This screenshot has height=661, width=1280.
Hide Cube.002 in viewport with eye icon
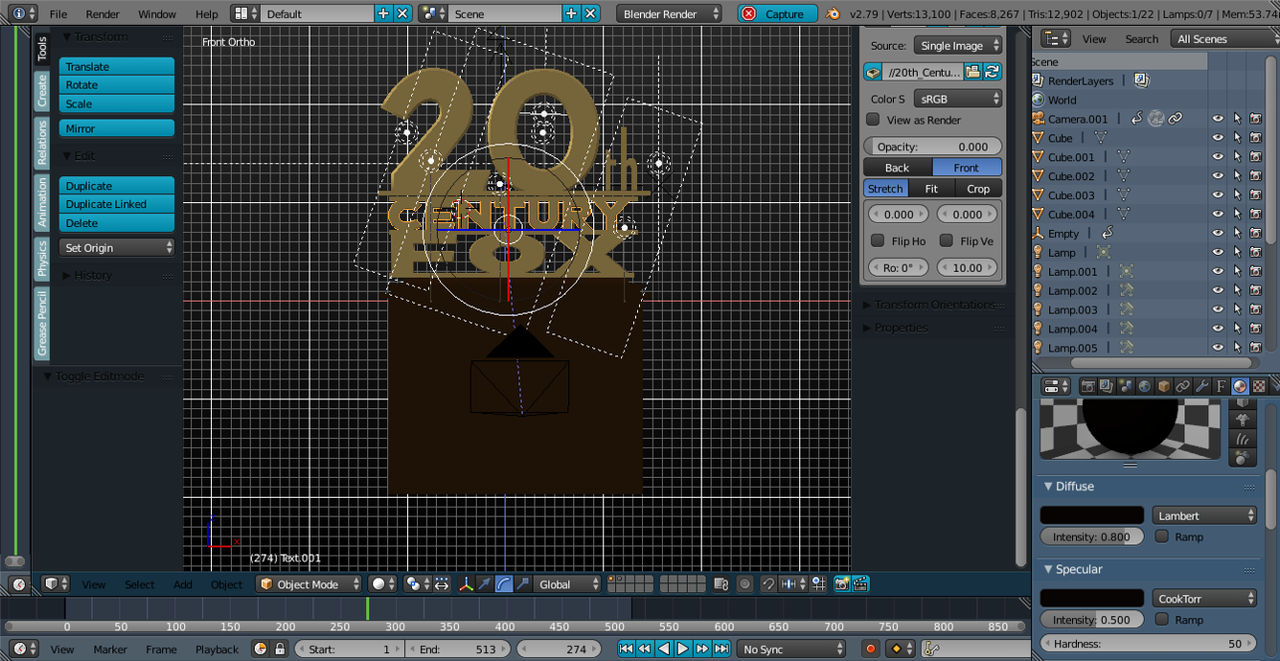click(x=1218, y=176)
